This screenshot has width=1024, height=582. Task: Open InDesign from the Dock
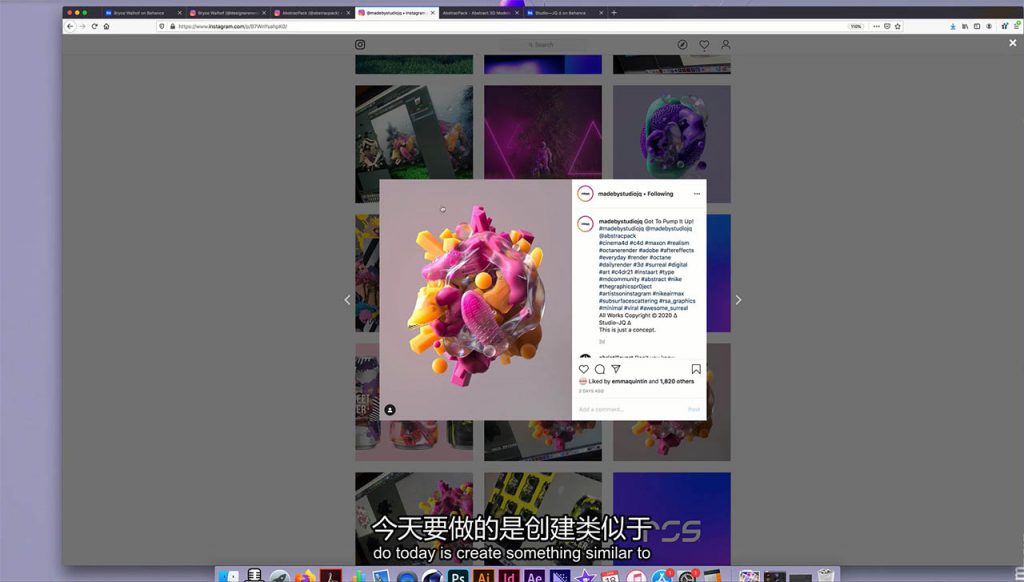tap(509, 576)
